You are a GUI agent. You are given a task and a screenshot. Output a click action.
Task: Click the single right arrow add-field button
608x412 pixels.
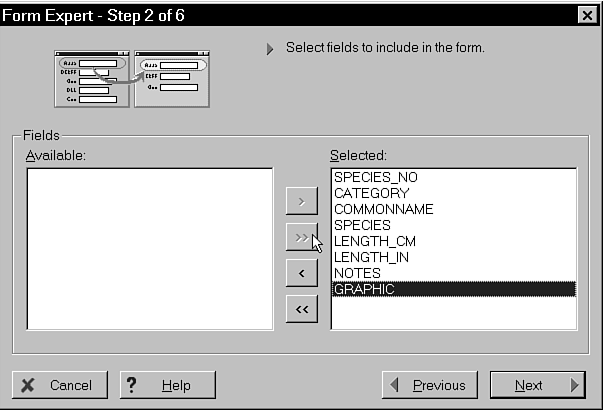[301, 200]
